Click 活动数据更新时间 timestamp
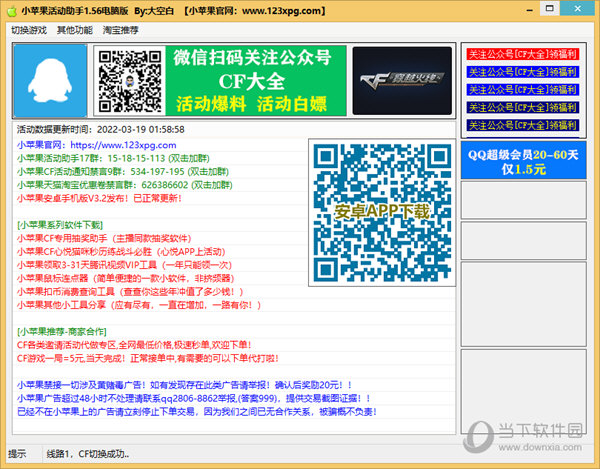This screenshot has width=600, height=469. coord(101,129)
